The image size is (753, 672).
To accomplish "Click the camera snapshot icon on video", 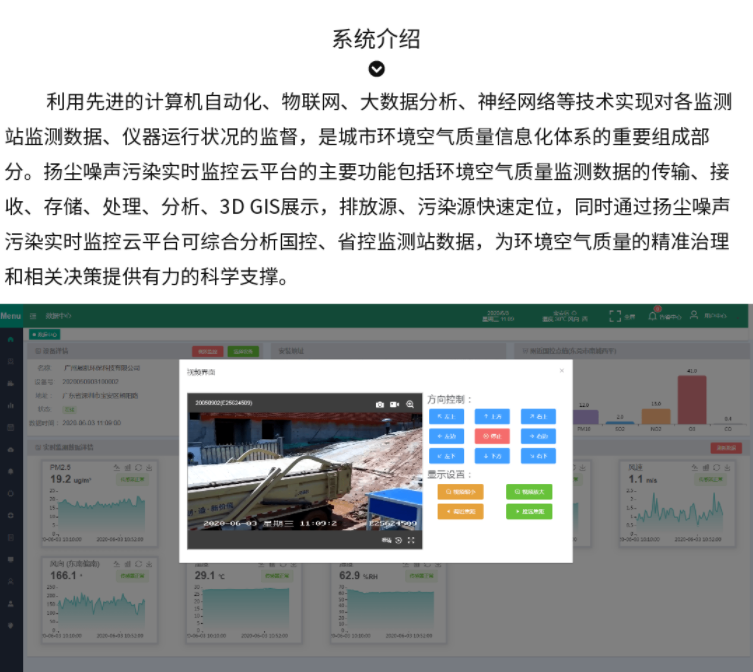I will pos(380,404).
